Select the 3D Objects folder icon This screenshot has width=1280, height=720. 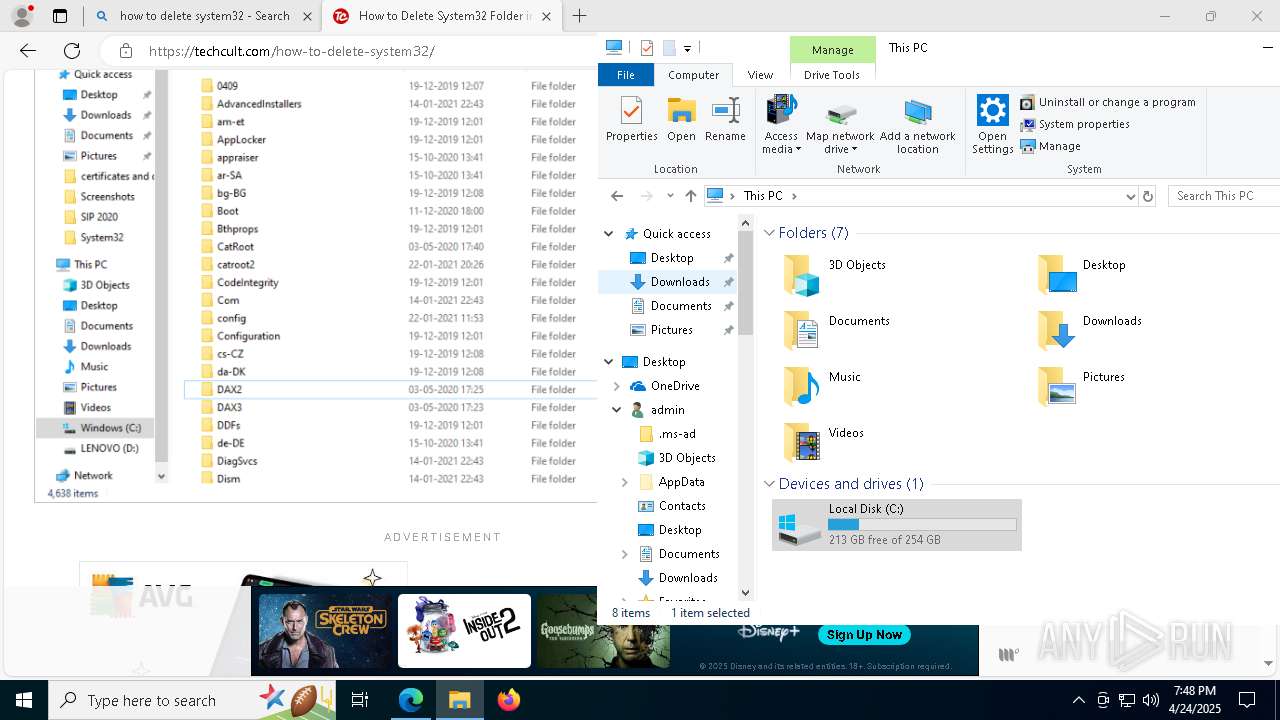click(801, 275)
